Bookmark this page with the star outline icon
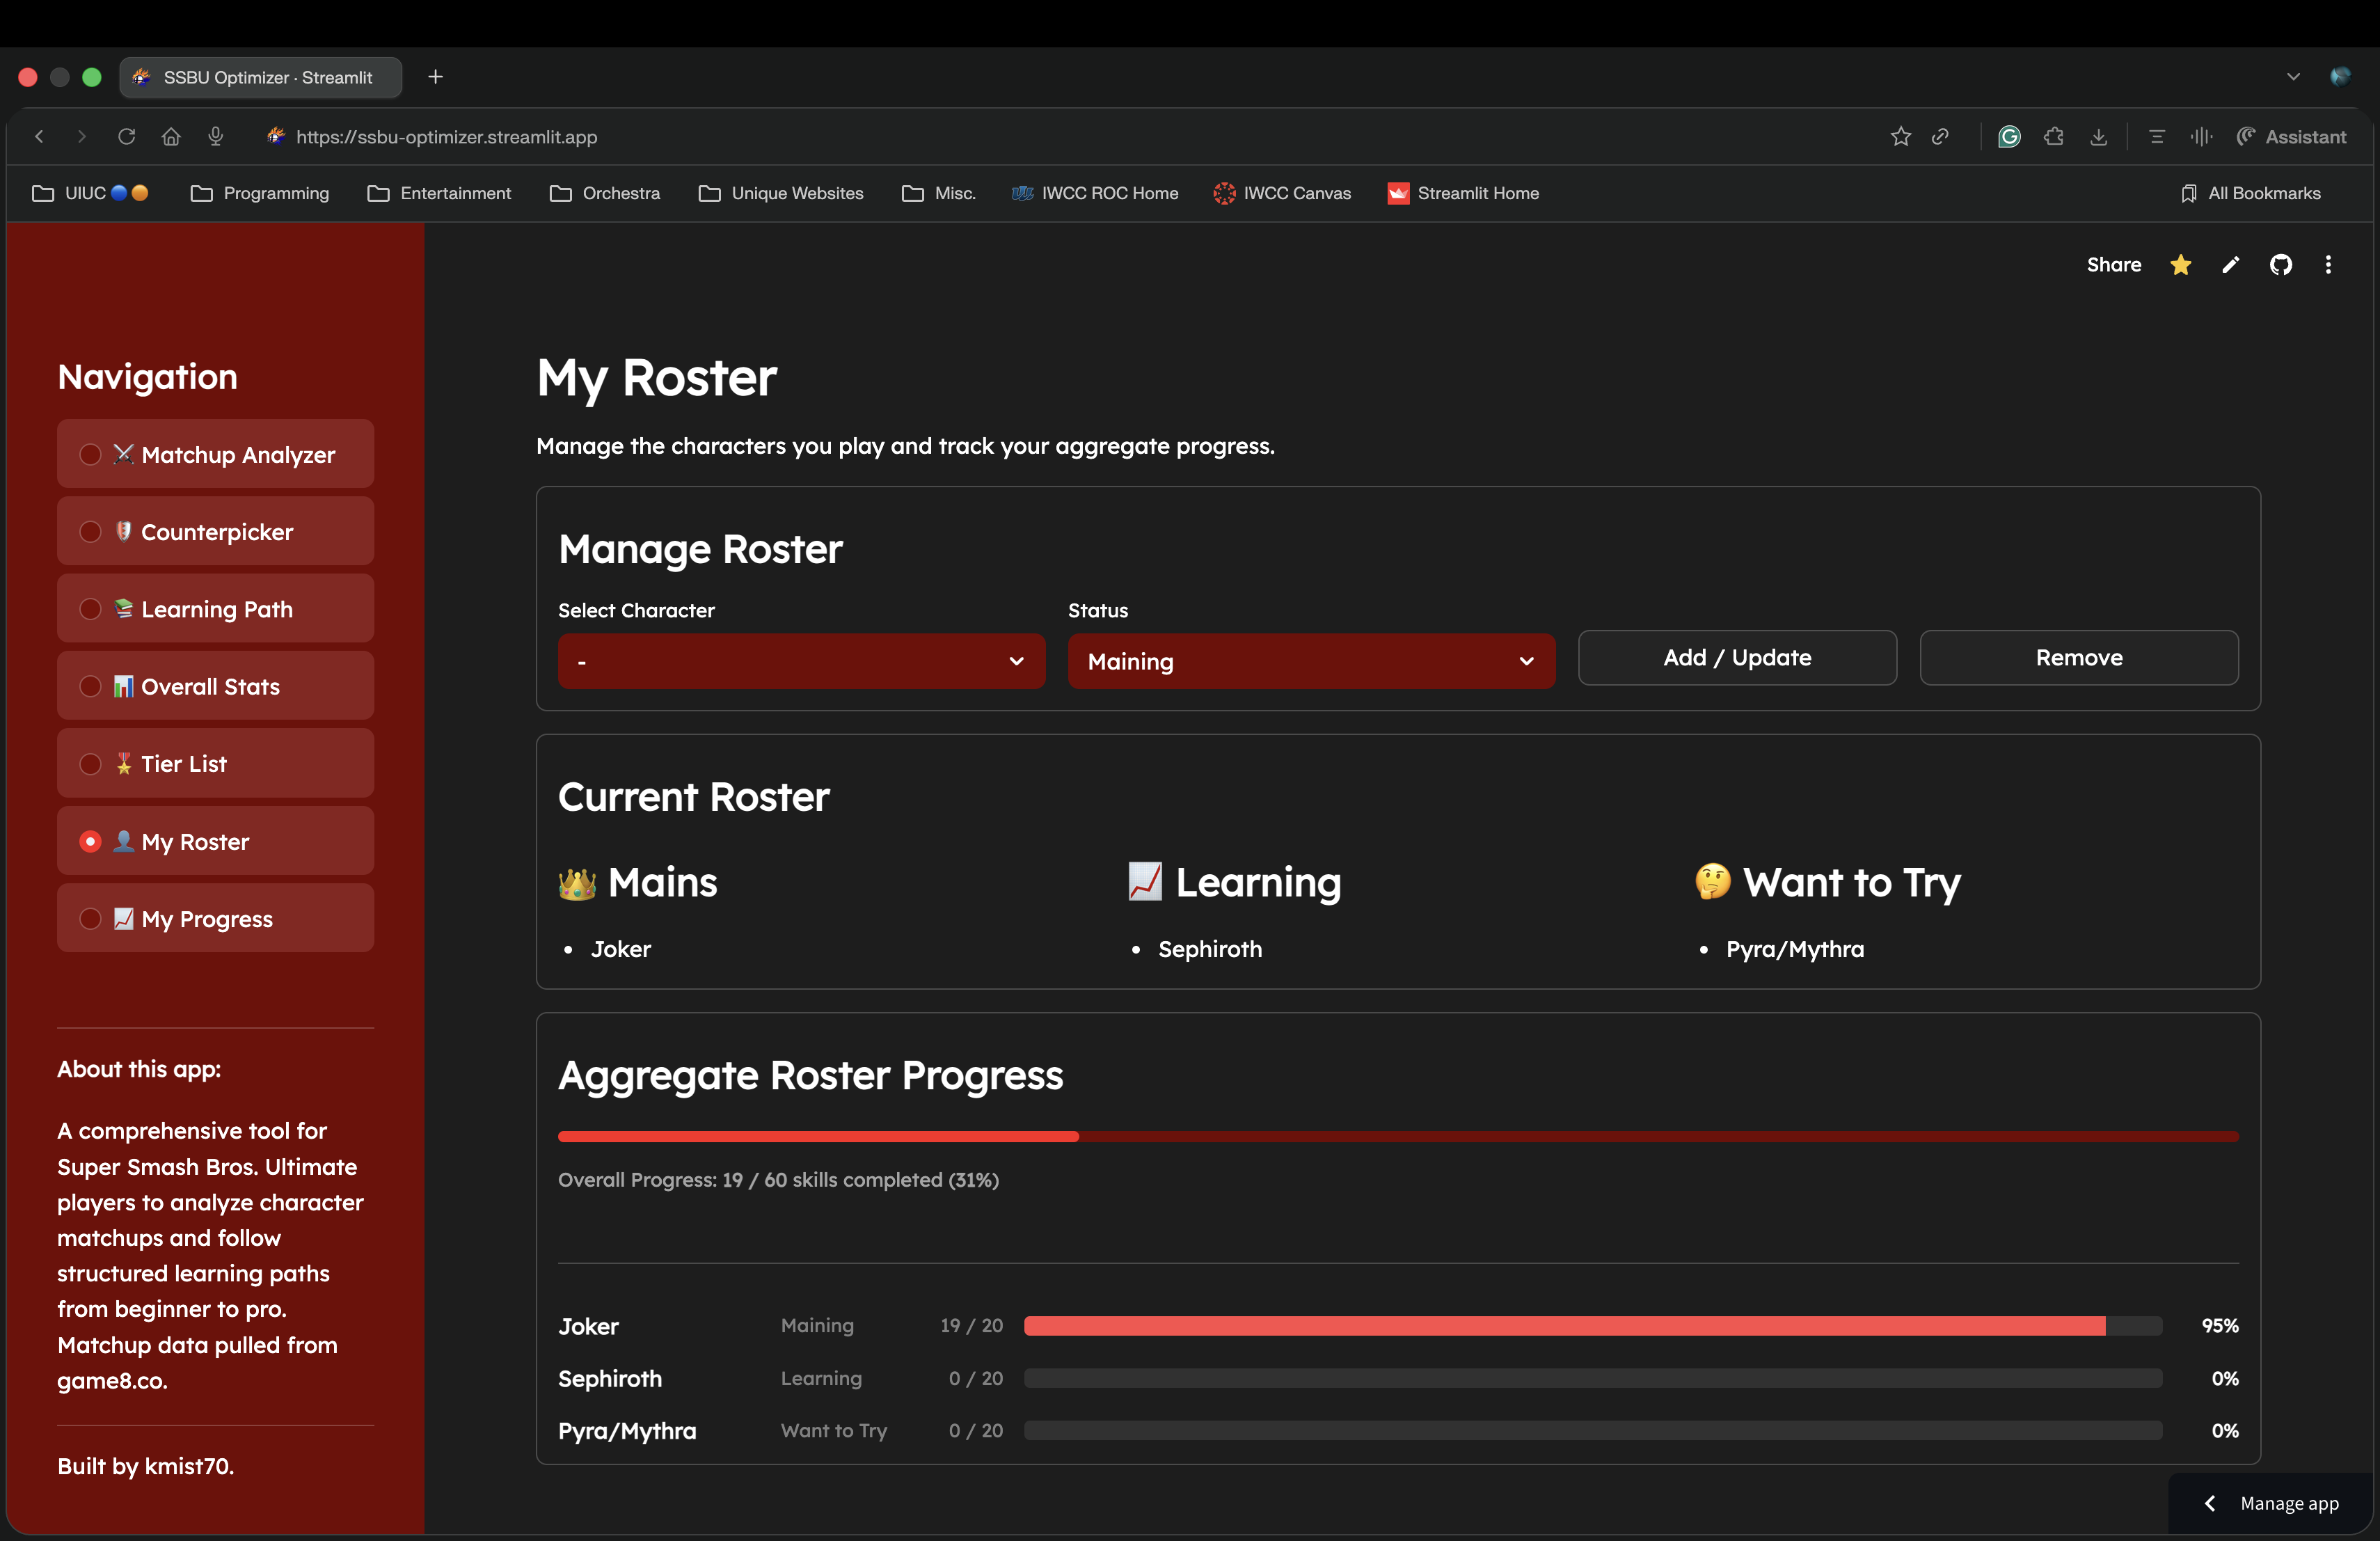This screenshot has width=2380, height=1541. [1900, 137]
